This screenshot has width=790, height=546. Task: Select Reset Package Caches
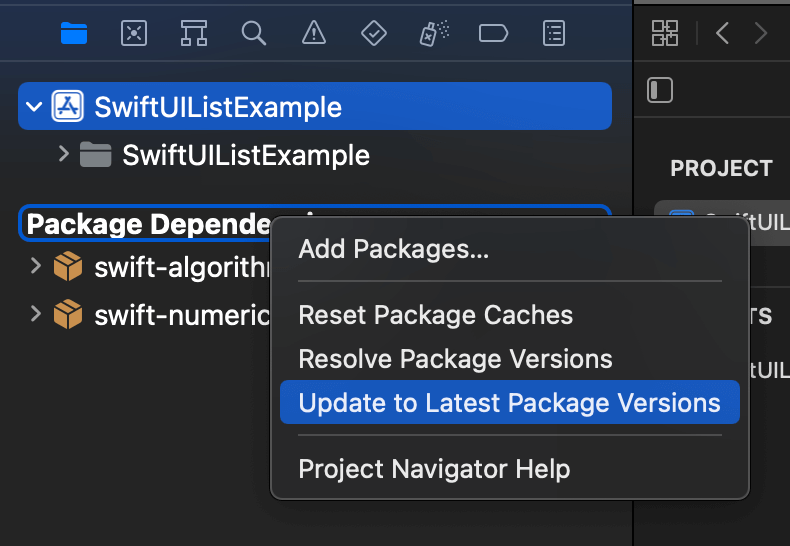pyautogui.click(x=436, y=315)
